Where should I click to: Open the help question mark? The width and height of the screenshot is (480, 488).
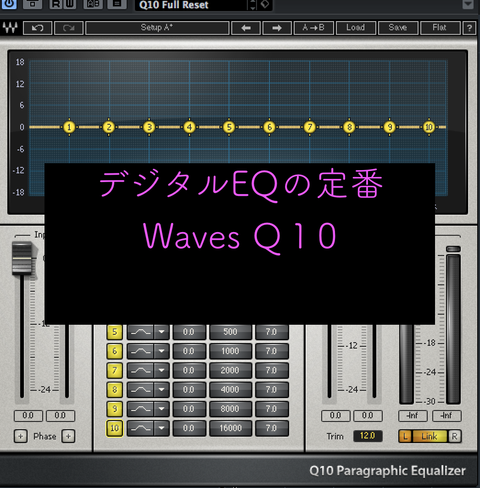(x=469, y=28)
